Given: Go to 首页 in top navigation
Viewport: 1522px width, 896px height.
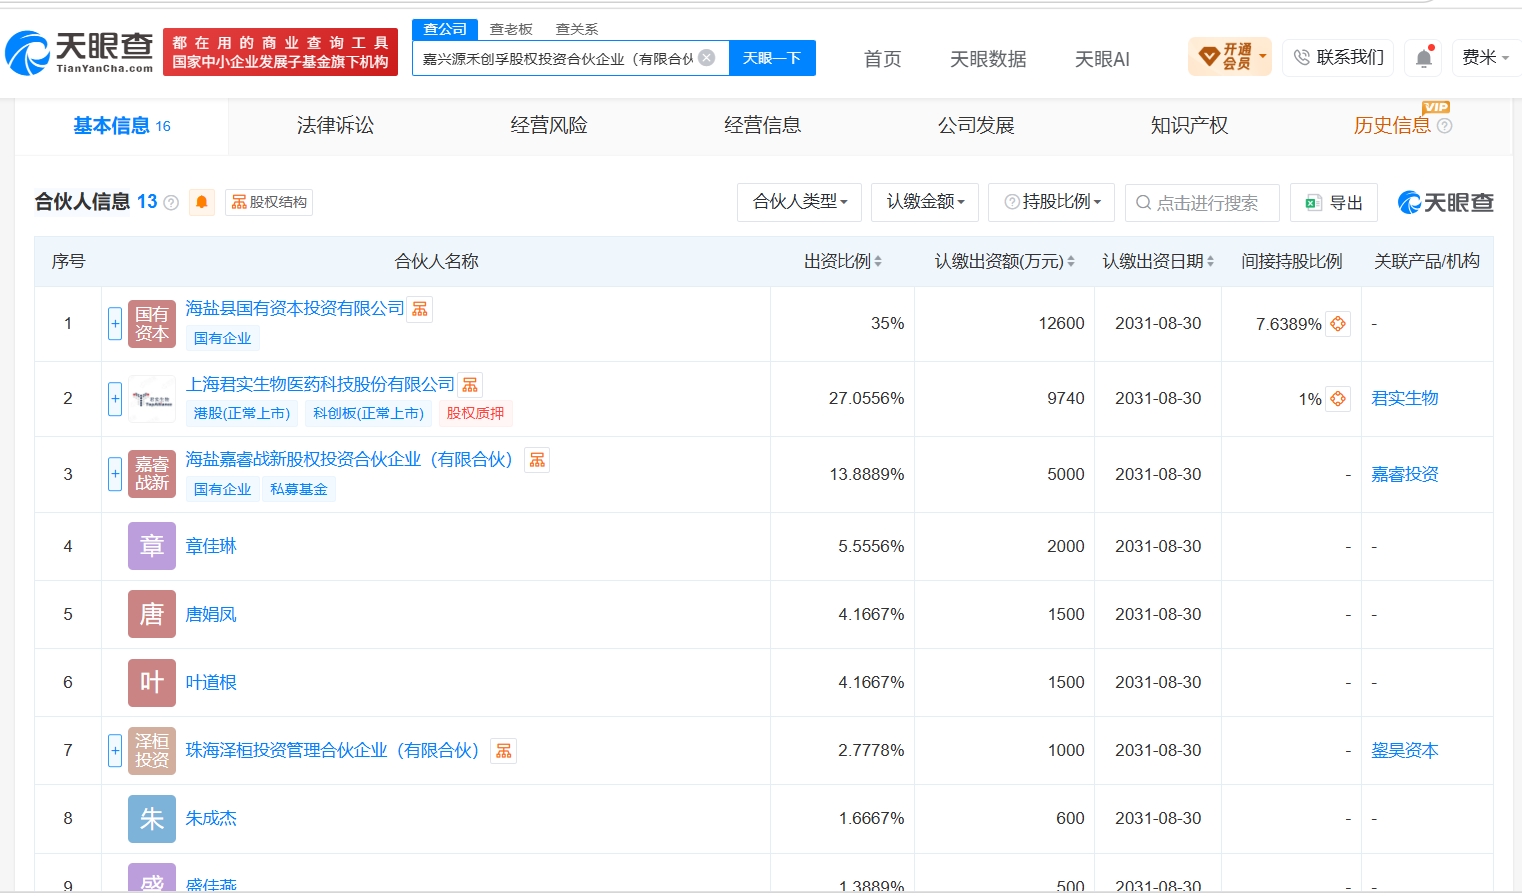Looking at the screenshot, I should (882, 59).
